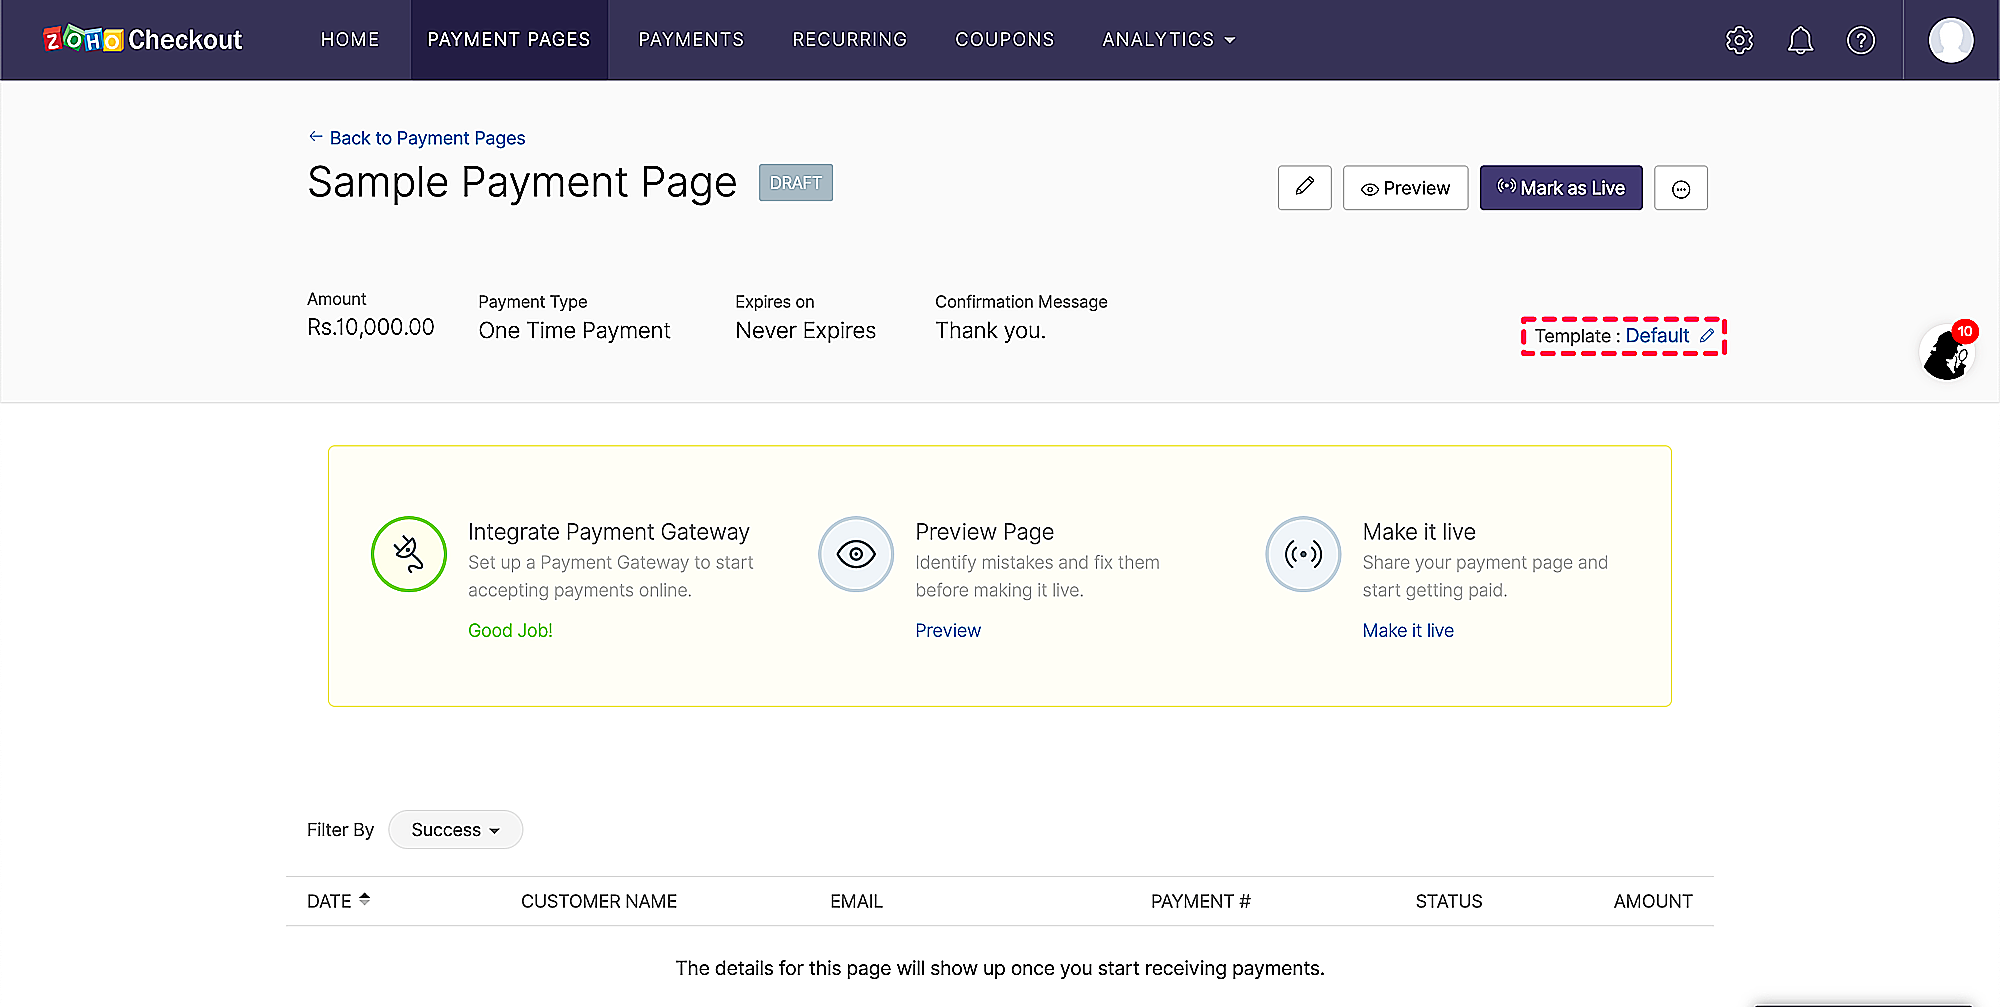This screenshot has width=2000, height=1007.
Task: Open the assistant widget with badge 10
Action: point(1948,352)
